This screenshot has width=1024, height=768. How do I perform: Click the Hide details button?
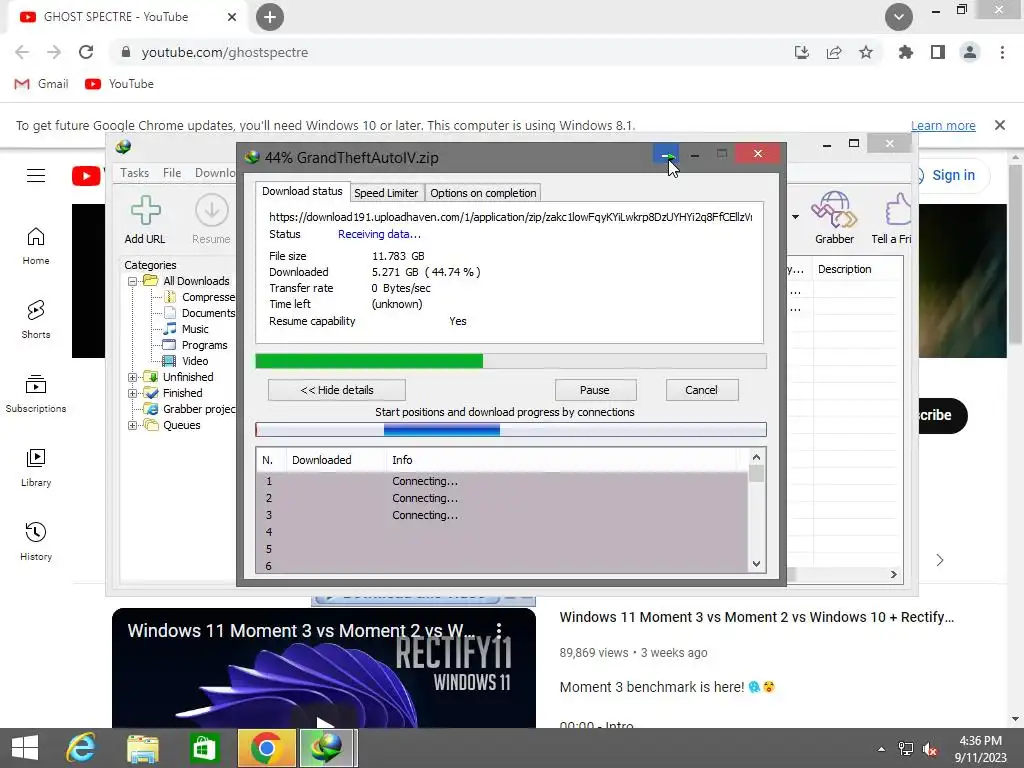337,390
